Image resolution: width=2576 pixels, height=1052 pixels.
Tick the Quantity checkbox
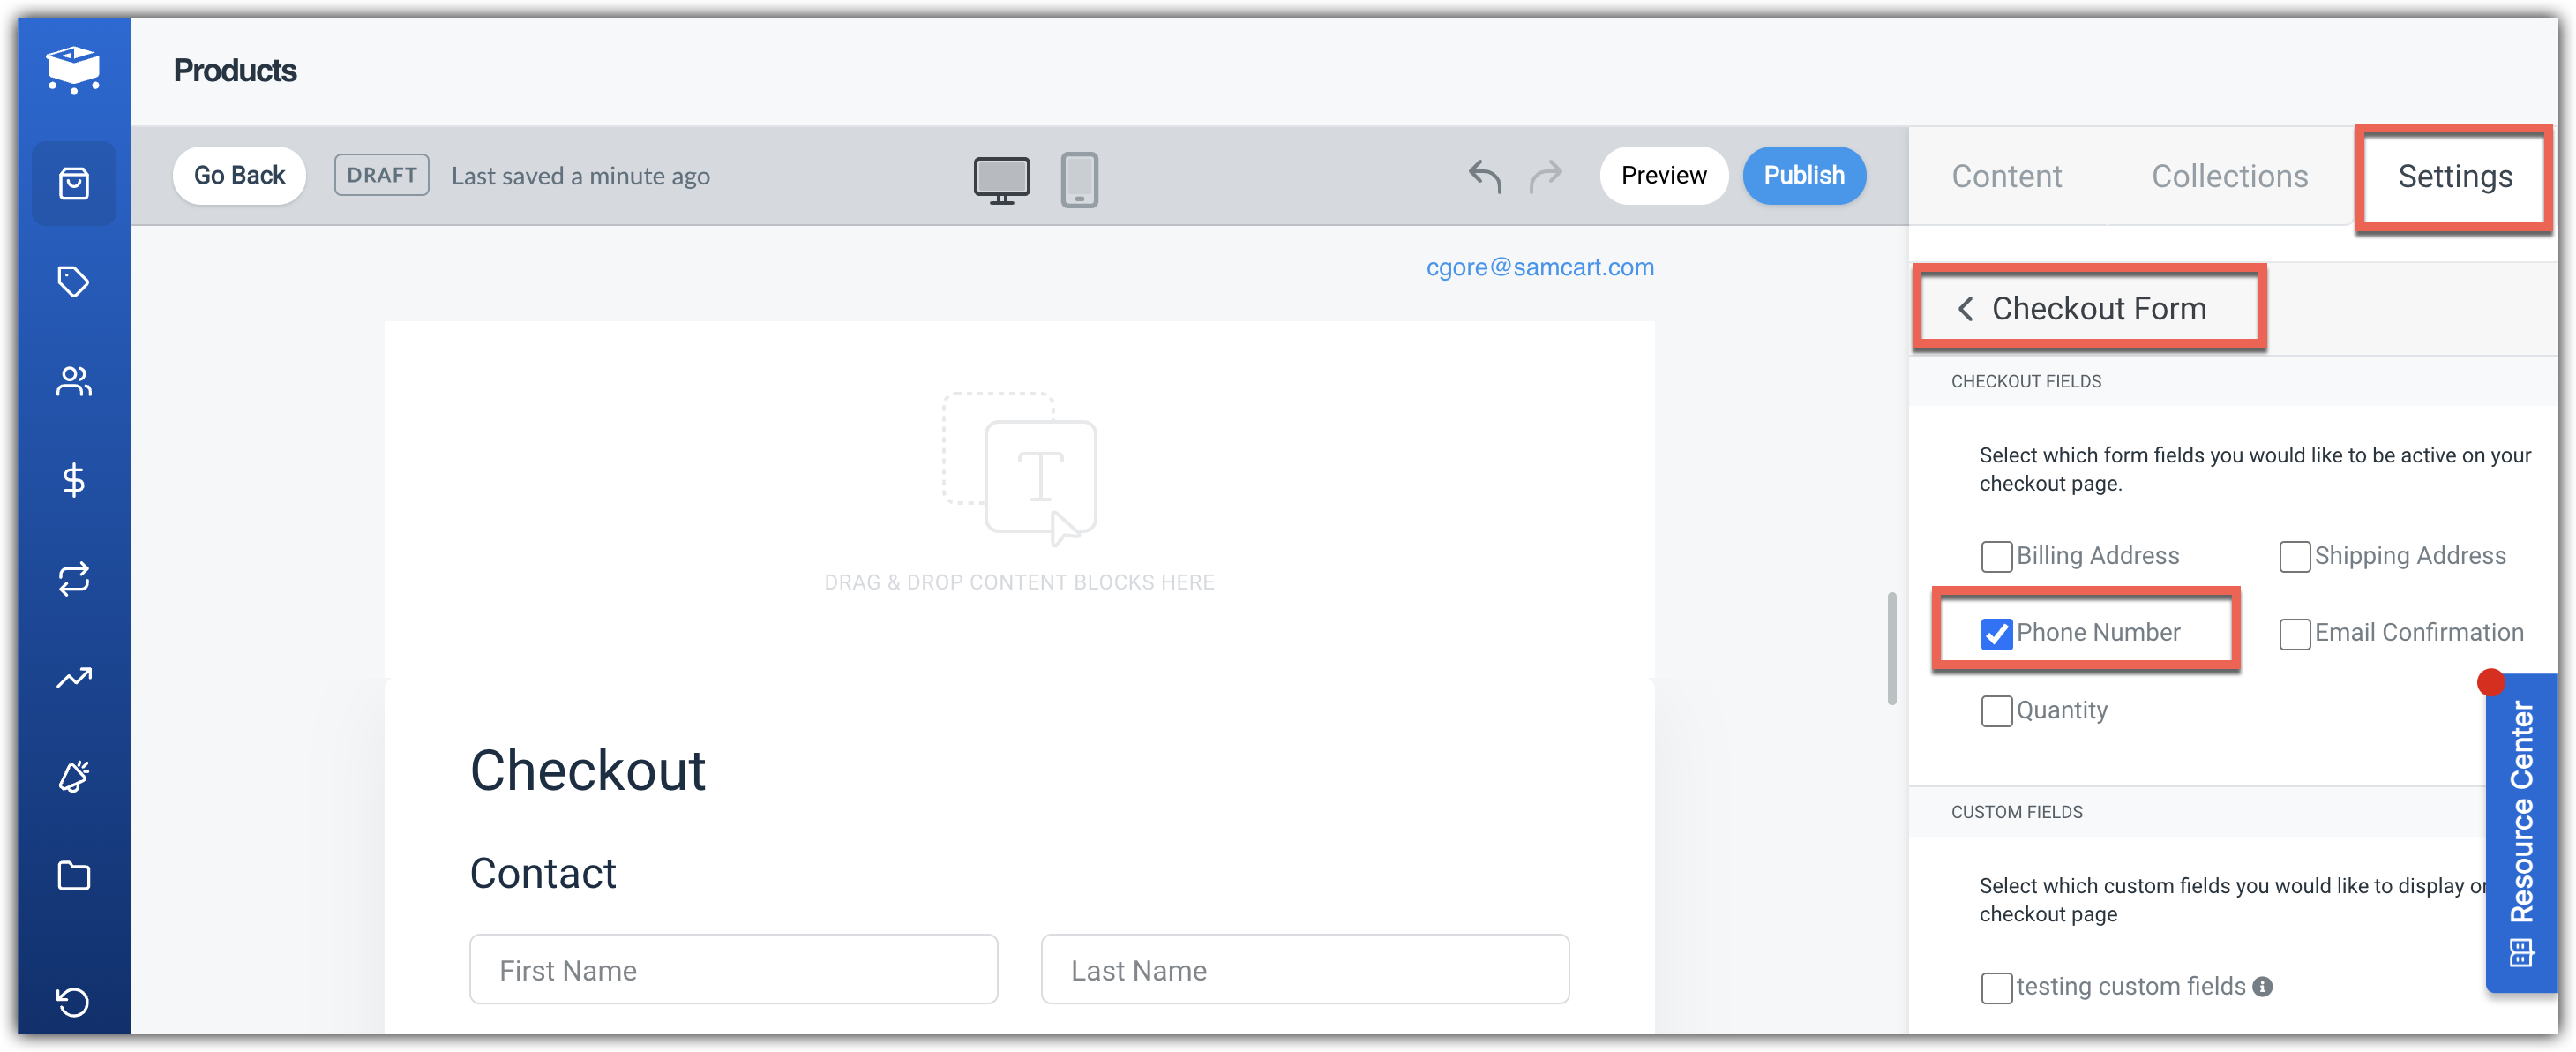[1996, 711]
